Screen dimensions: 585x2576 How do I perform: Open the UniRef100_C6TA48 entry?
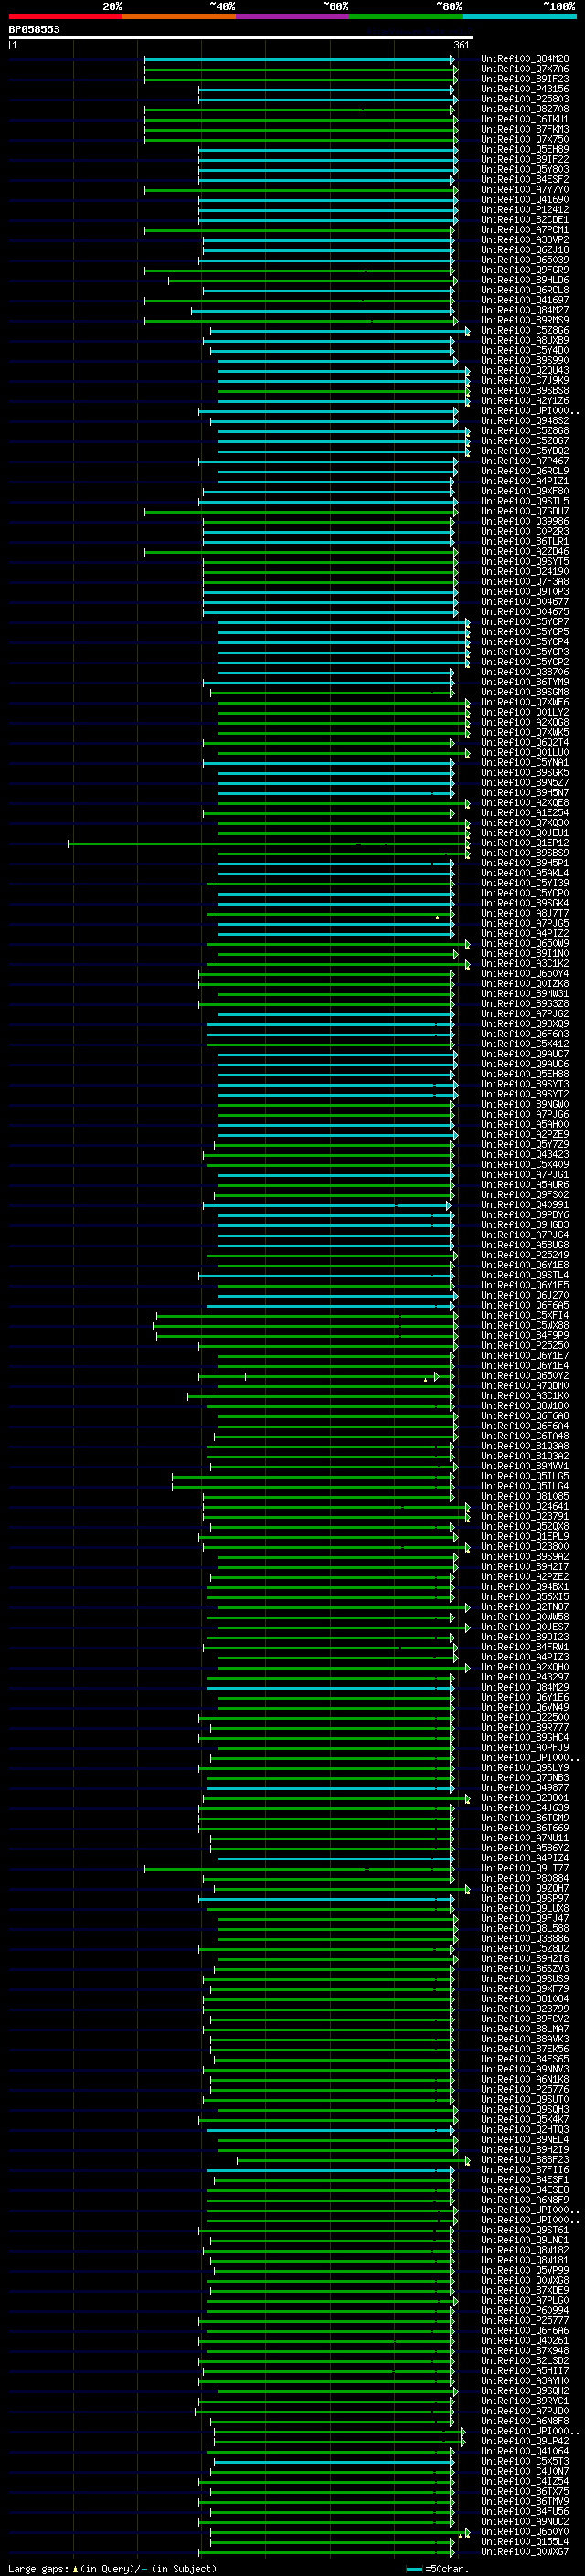tap(525, 1436)
